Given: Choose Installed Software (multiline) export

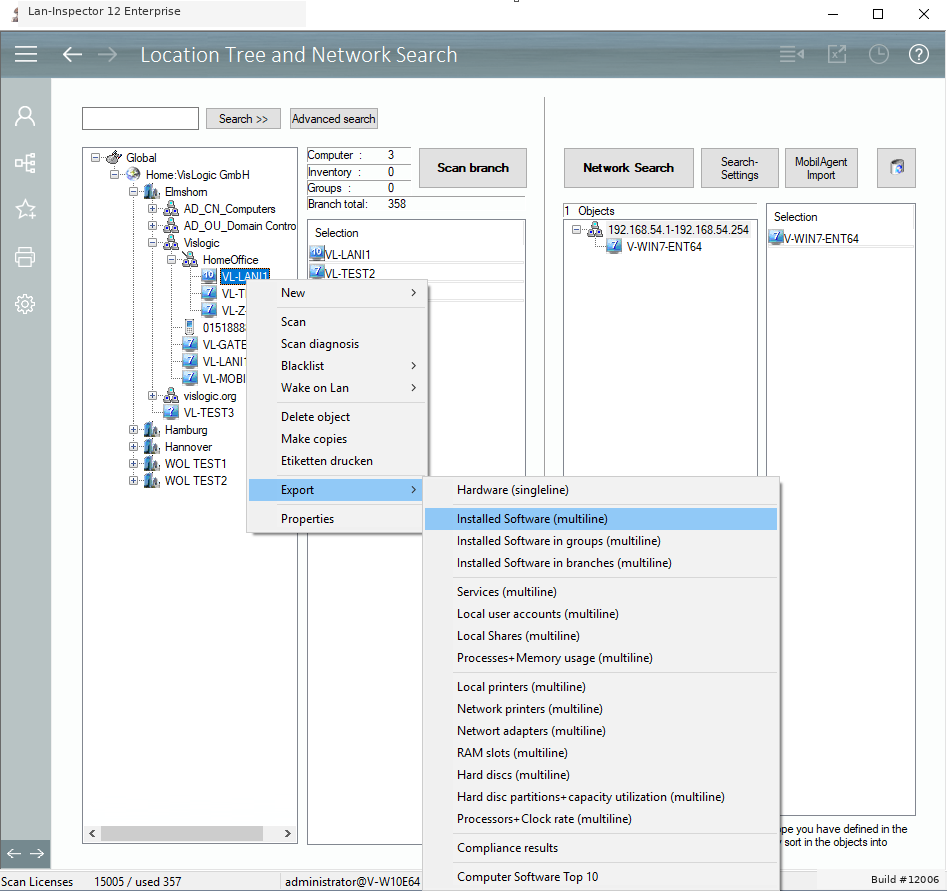Looking at the screenshot, I should tap(601, 519).
